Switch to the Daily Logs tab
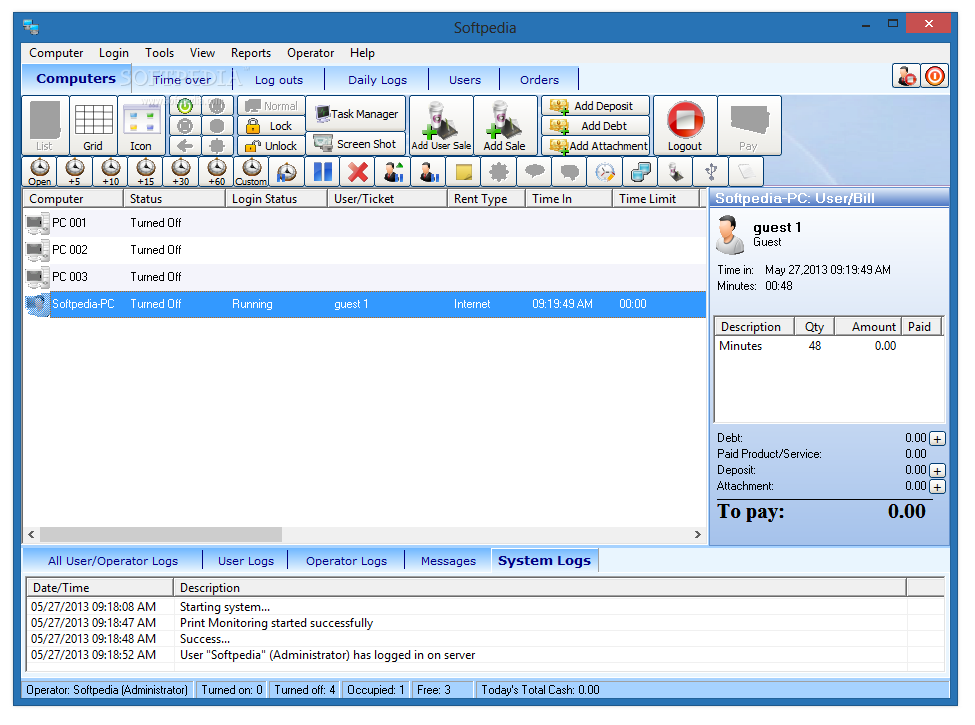The height and width of the screenshot is (725, 975). [377, 80]
